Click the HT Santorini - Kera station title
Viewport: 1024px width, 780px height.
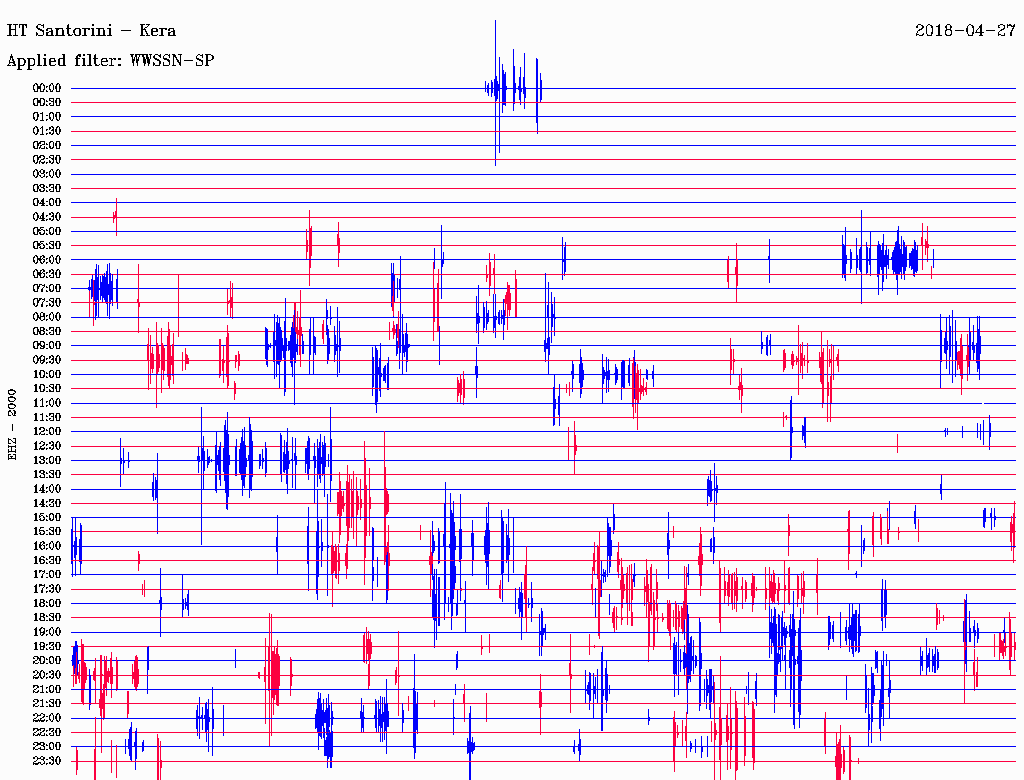[91, 30]
